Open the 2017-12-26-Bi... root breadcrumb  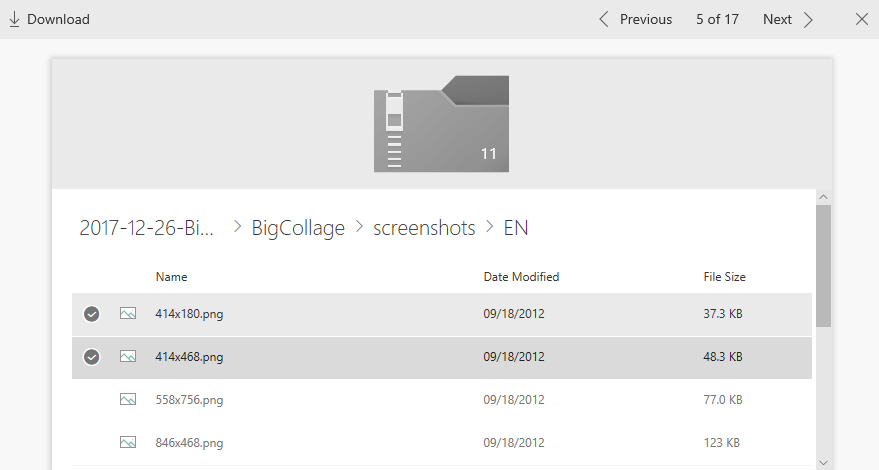pos(147,228)
